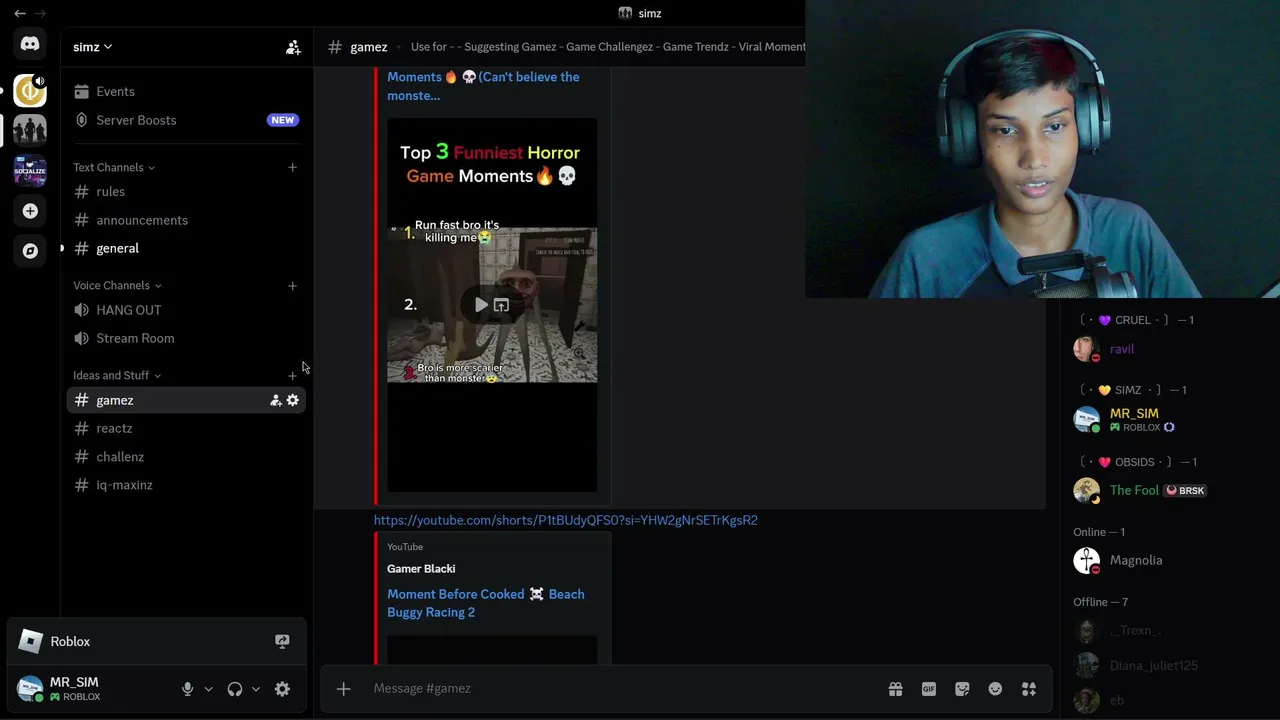
Task: Open the youtube.com/shorts URL link
Action: click(566, 520)
